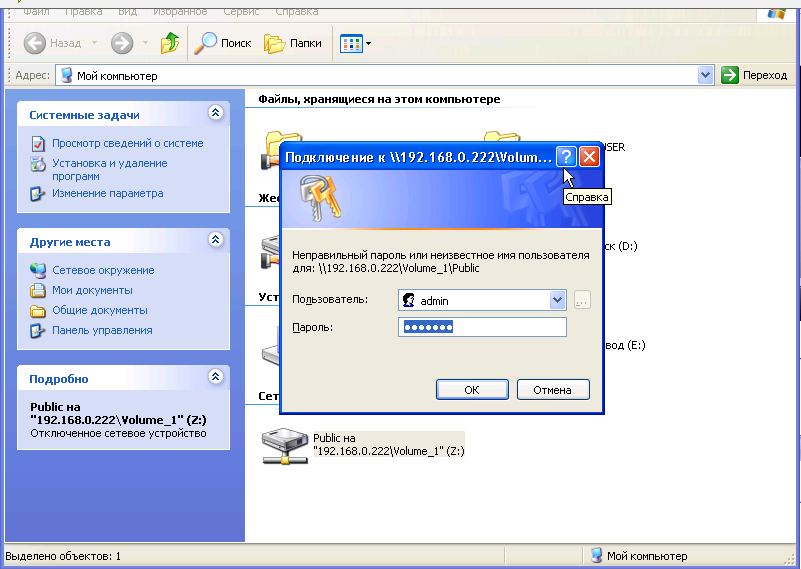
Task: Go up one folder level
Action: [x=170, y=43]
